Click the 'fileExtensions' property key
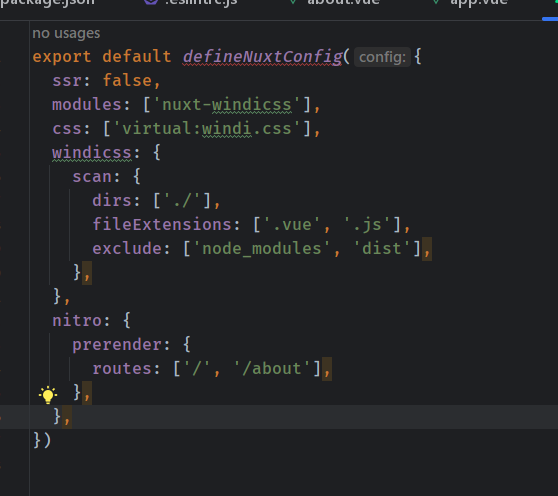The width and height of the screenshot is (558, 496). (162, 225)
